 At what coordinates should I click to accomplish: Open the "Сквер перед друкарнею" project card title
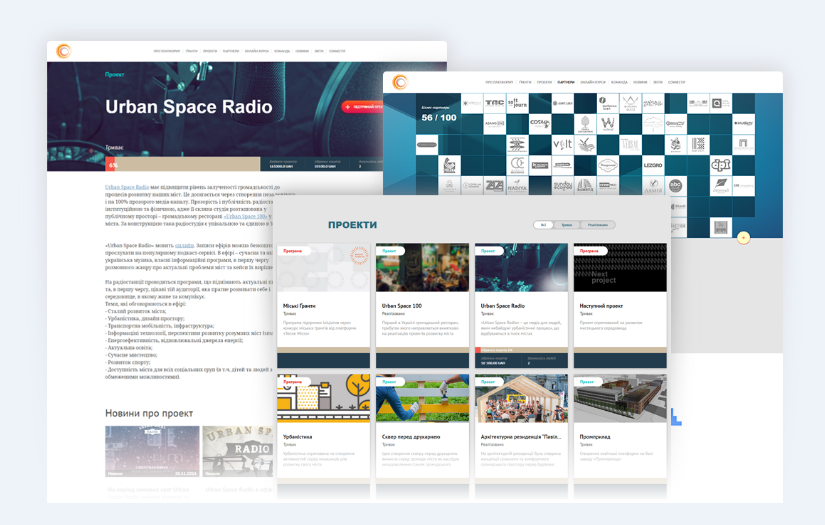point(411,437)
